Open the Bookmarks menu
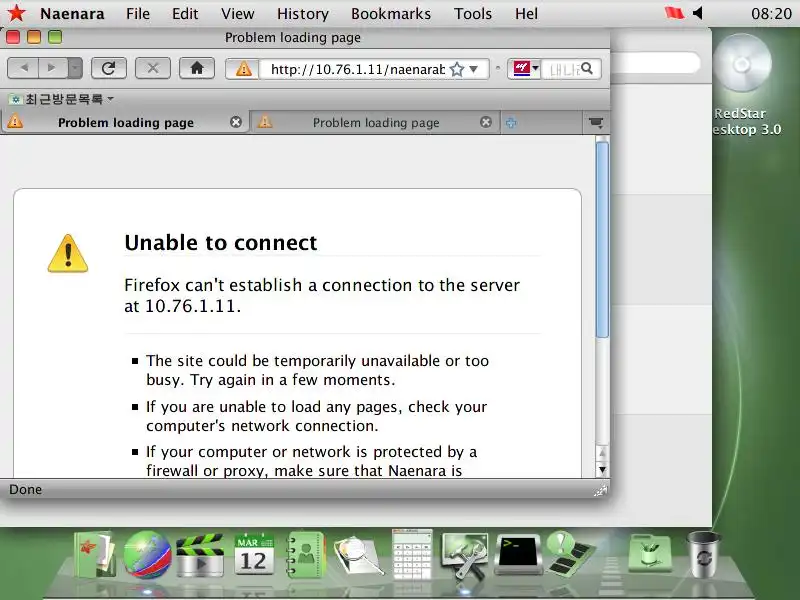800x600 pixels. pyautogui.click(x=391, y=14)
